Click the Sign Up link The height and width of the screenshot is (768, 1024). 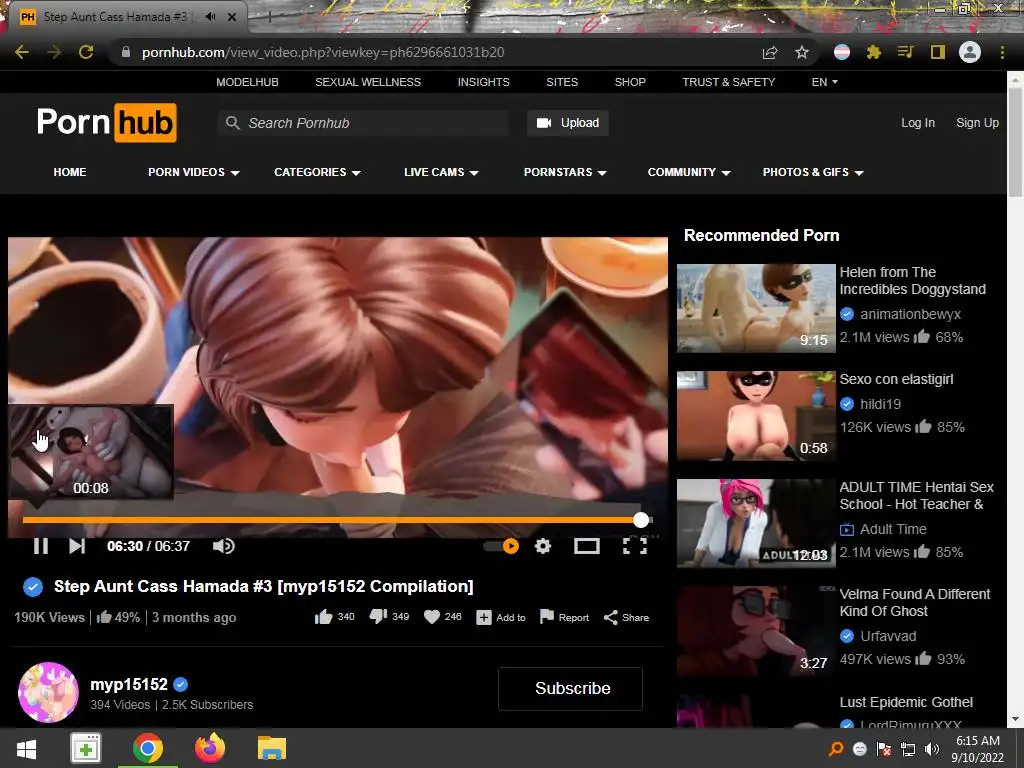[x=977, y=123]
